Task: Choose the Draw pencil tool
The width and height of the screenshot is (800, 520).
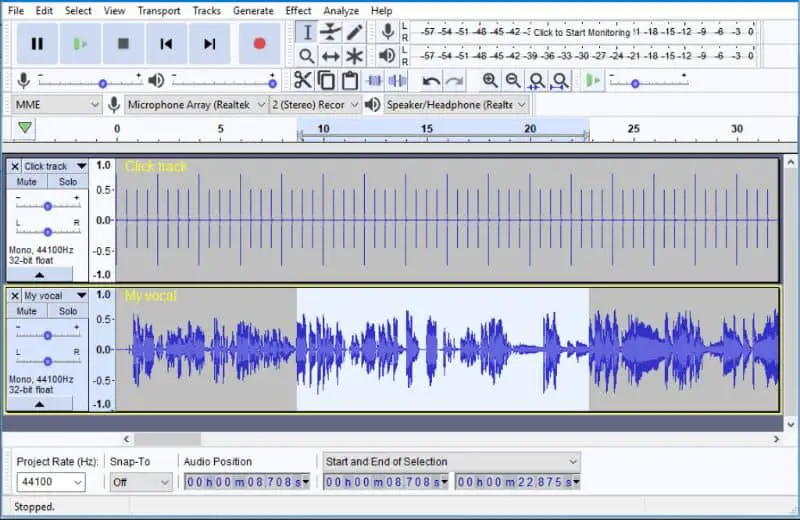Action: coord(354,32)
